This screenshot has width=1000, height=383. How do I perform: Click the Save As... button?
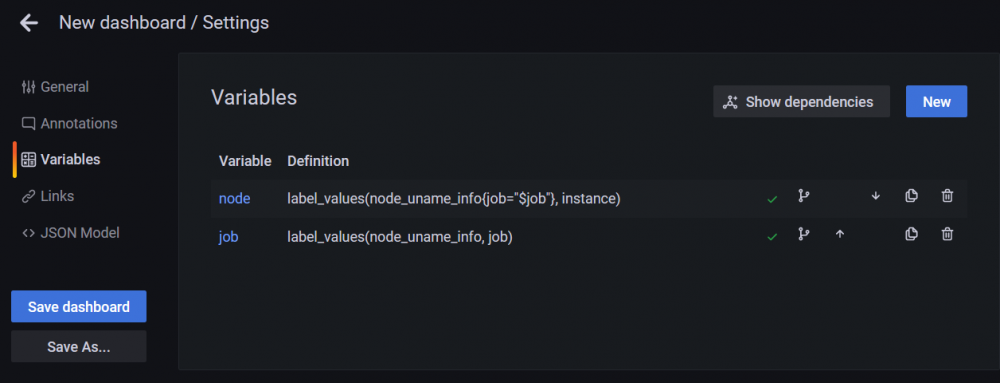78,347
